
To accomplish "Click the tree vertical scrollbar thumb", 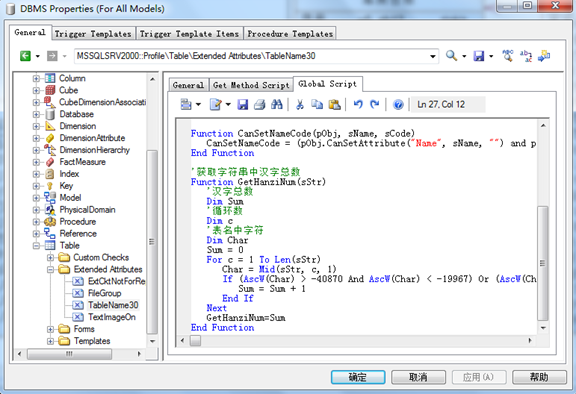I will pyautogui.click(x=152, y=242).
